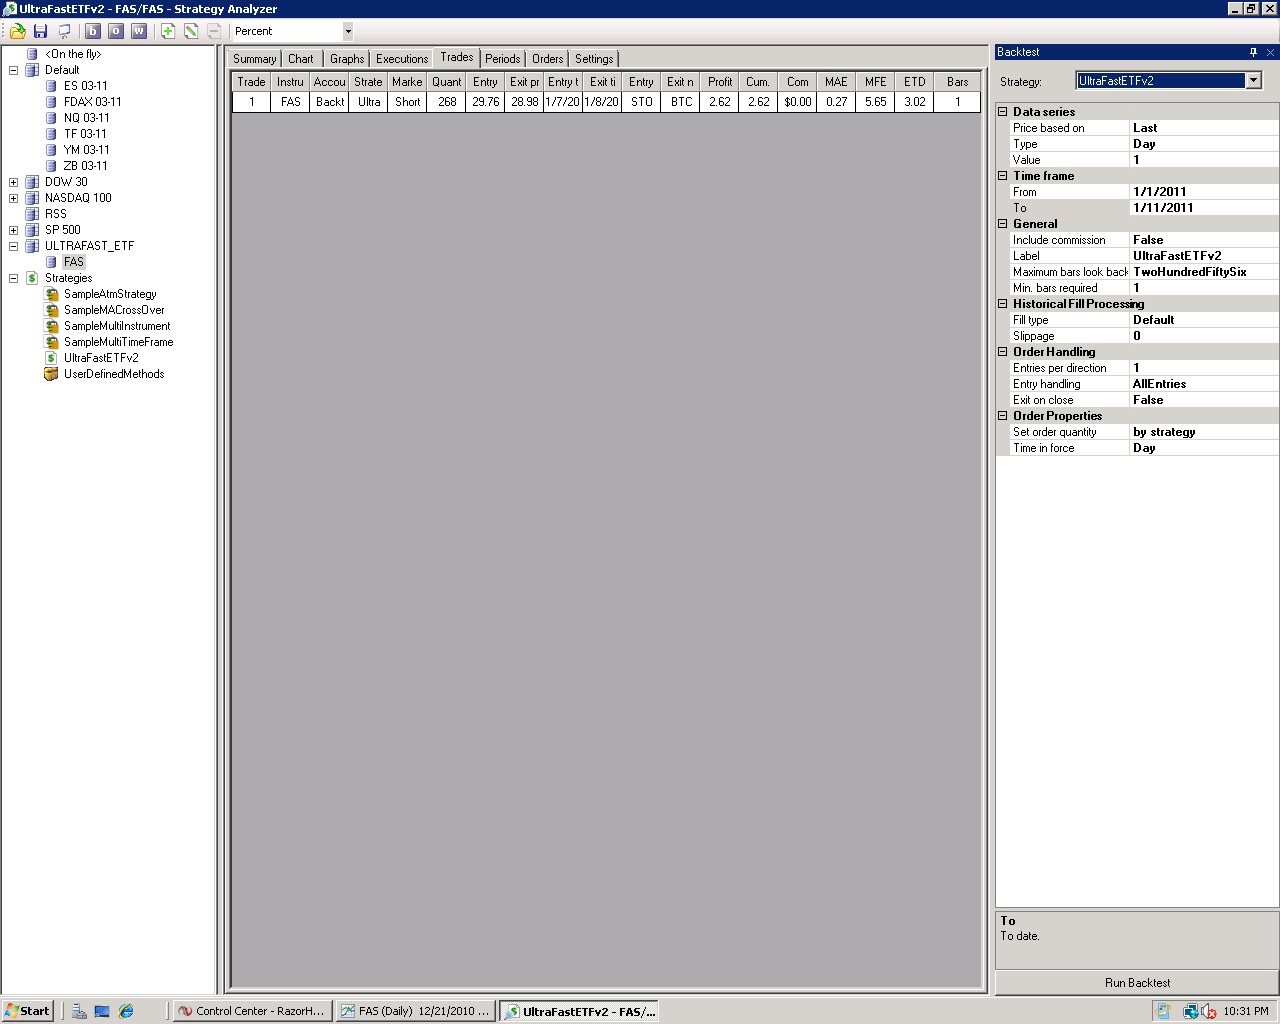This screenshot has width=1280, height=1024.
Task: Select FAS under ULTRAFAST_ETF
Action: click(x=74, y=262)
